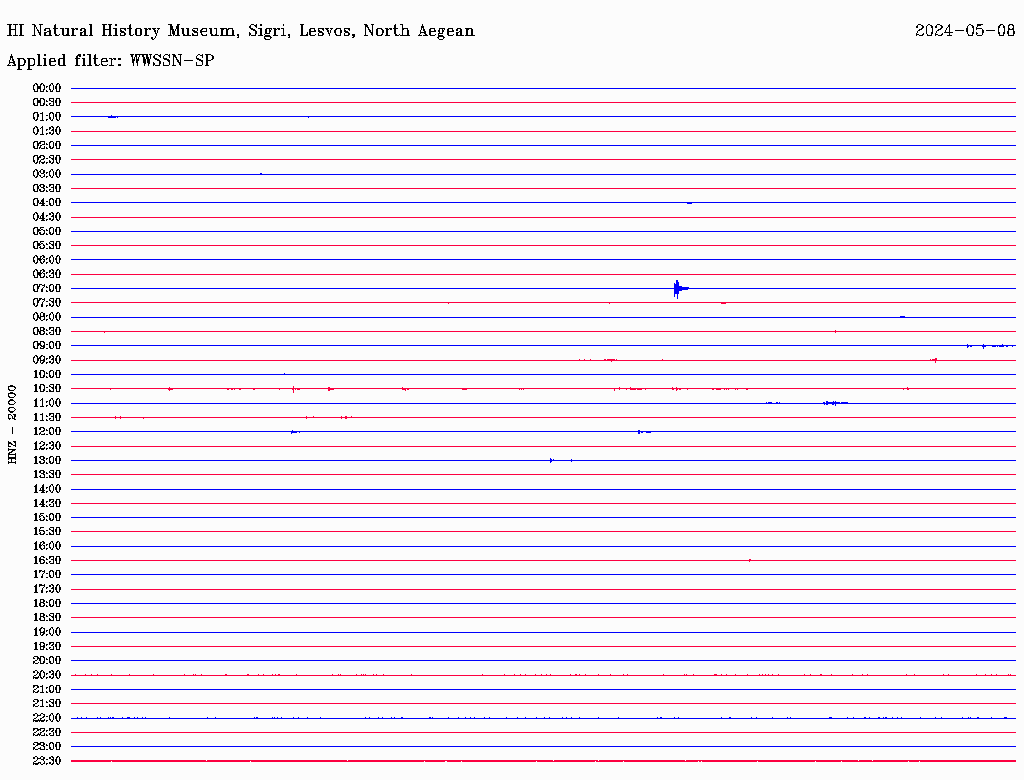Click the 21:30 time label

[47, 704]
